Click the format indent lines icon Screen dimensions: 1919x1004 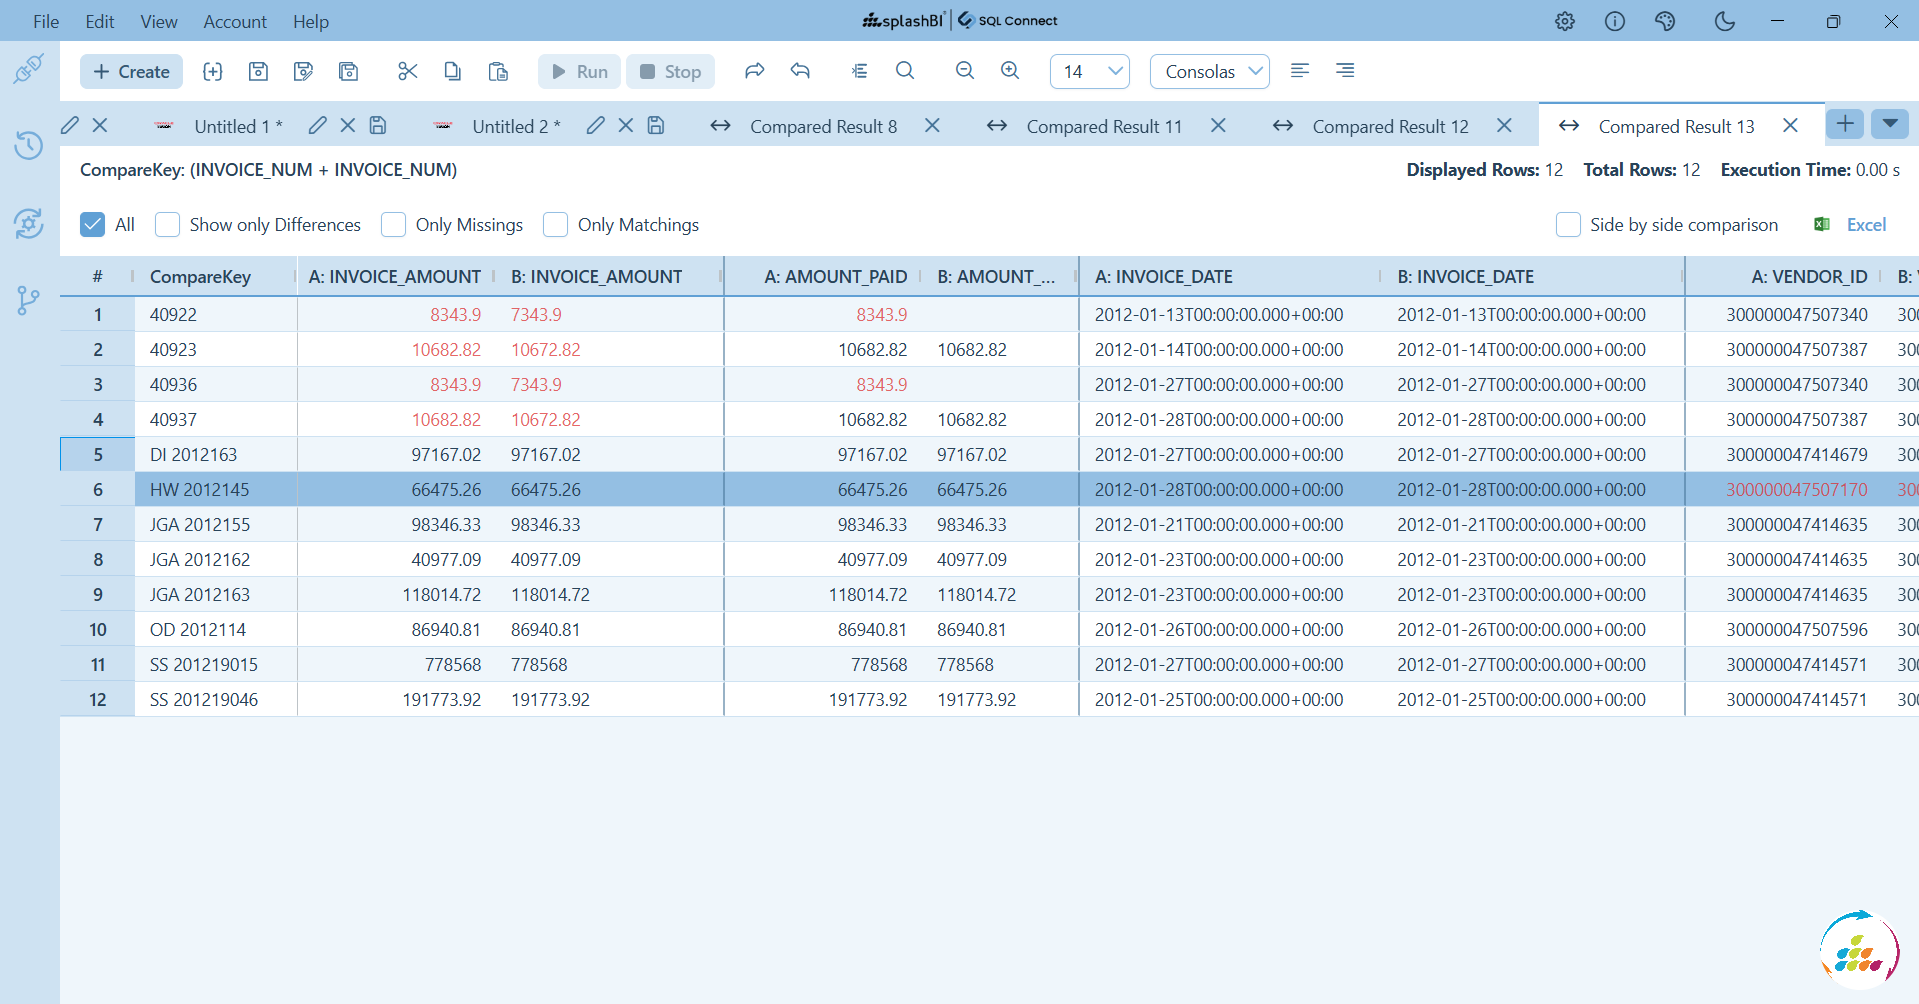coord(860,70)
